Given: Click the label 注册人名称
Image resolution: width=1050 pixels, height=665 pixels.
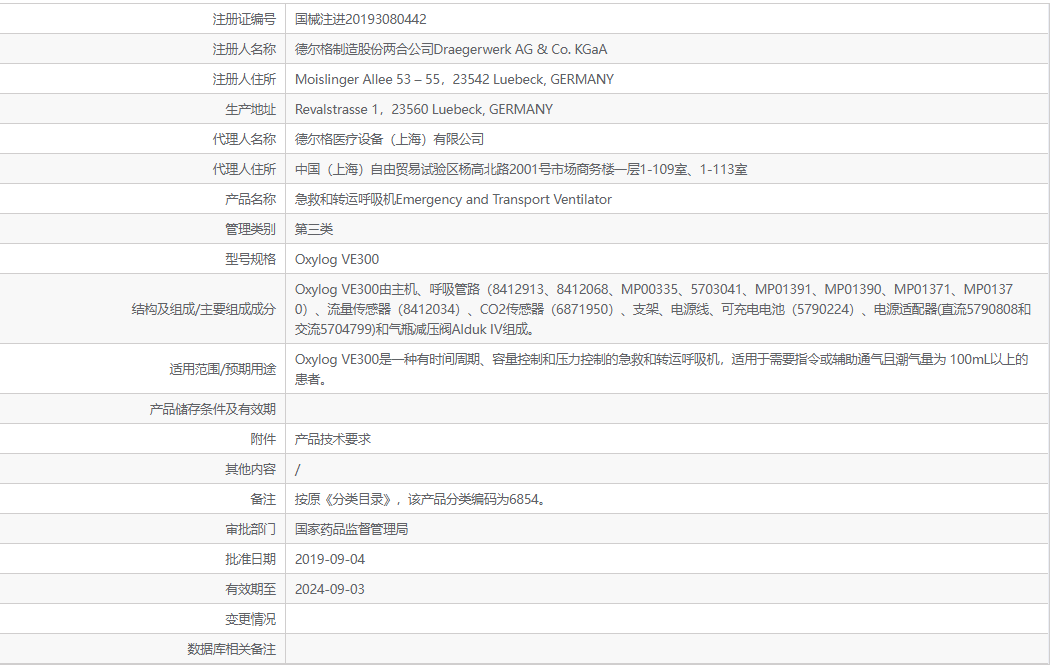Looking at the screenshot, I should tap(244, 50).
